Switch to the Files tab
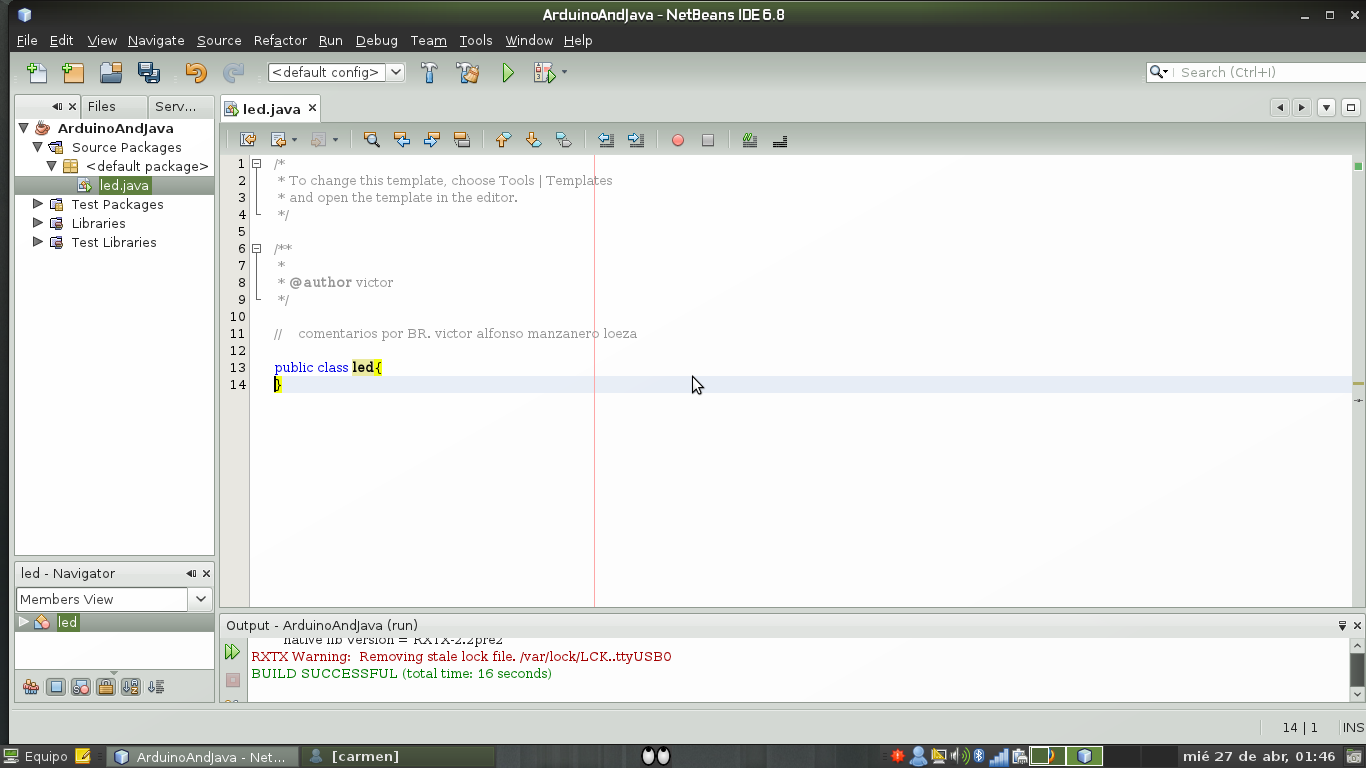This screenshot has width=1366, height=768. [103, 106]
